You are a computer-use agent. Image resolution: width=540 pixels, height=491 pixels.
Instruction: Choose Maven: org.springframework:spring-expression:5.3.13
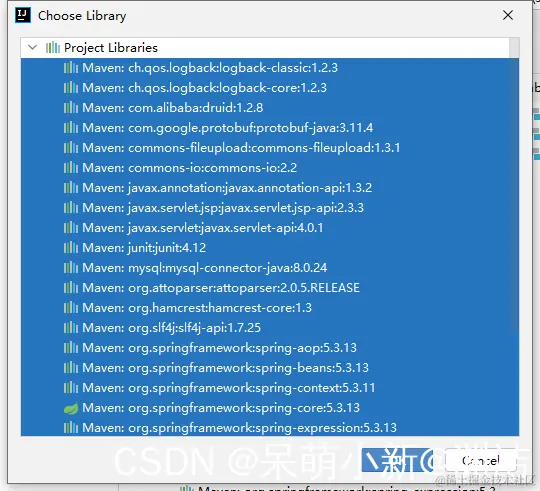pos(270,427)
